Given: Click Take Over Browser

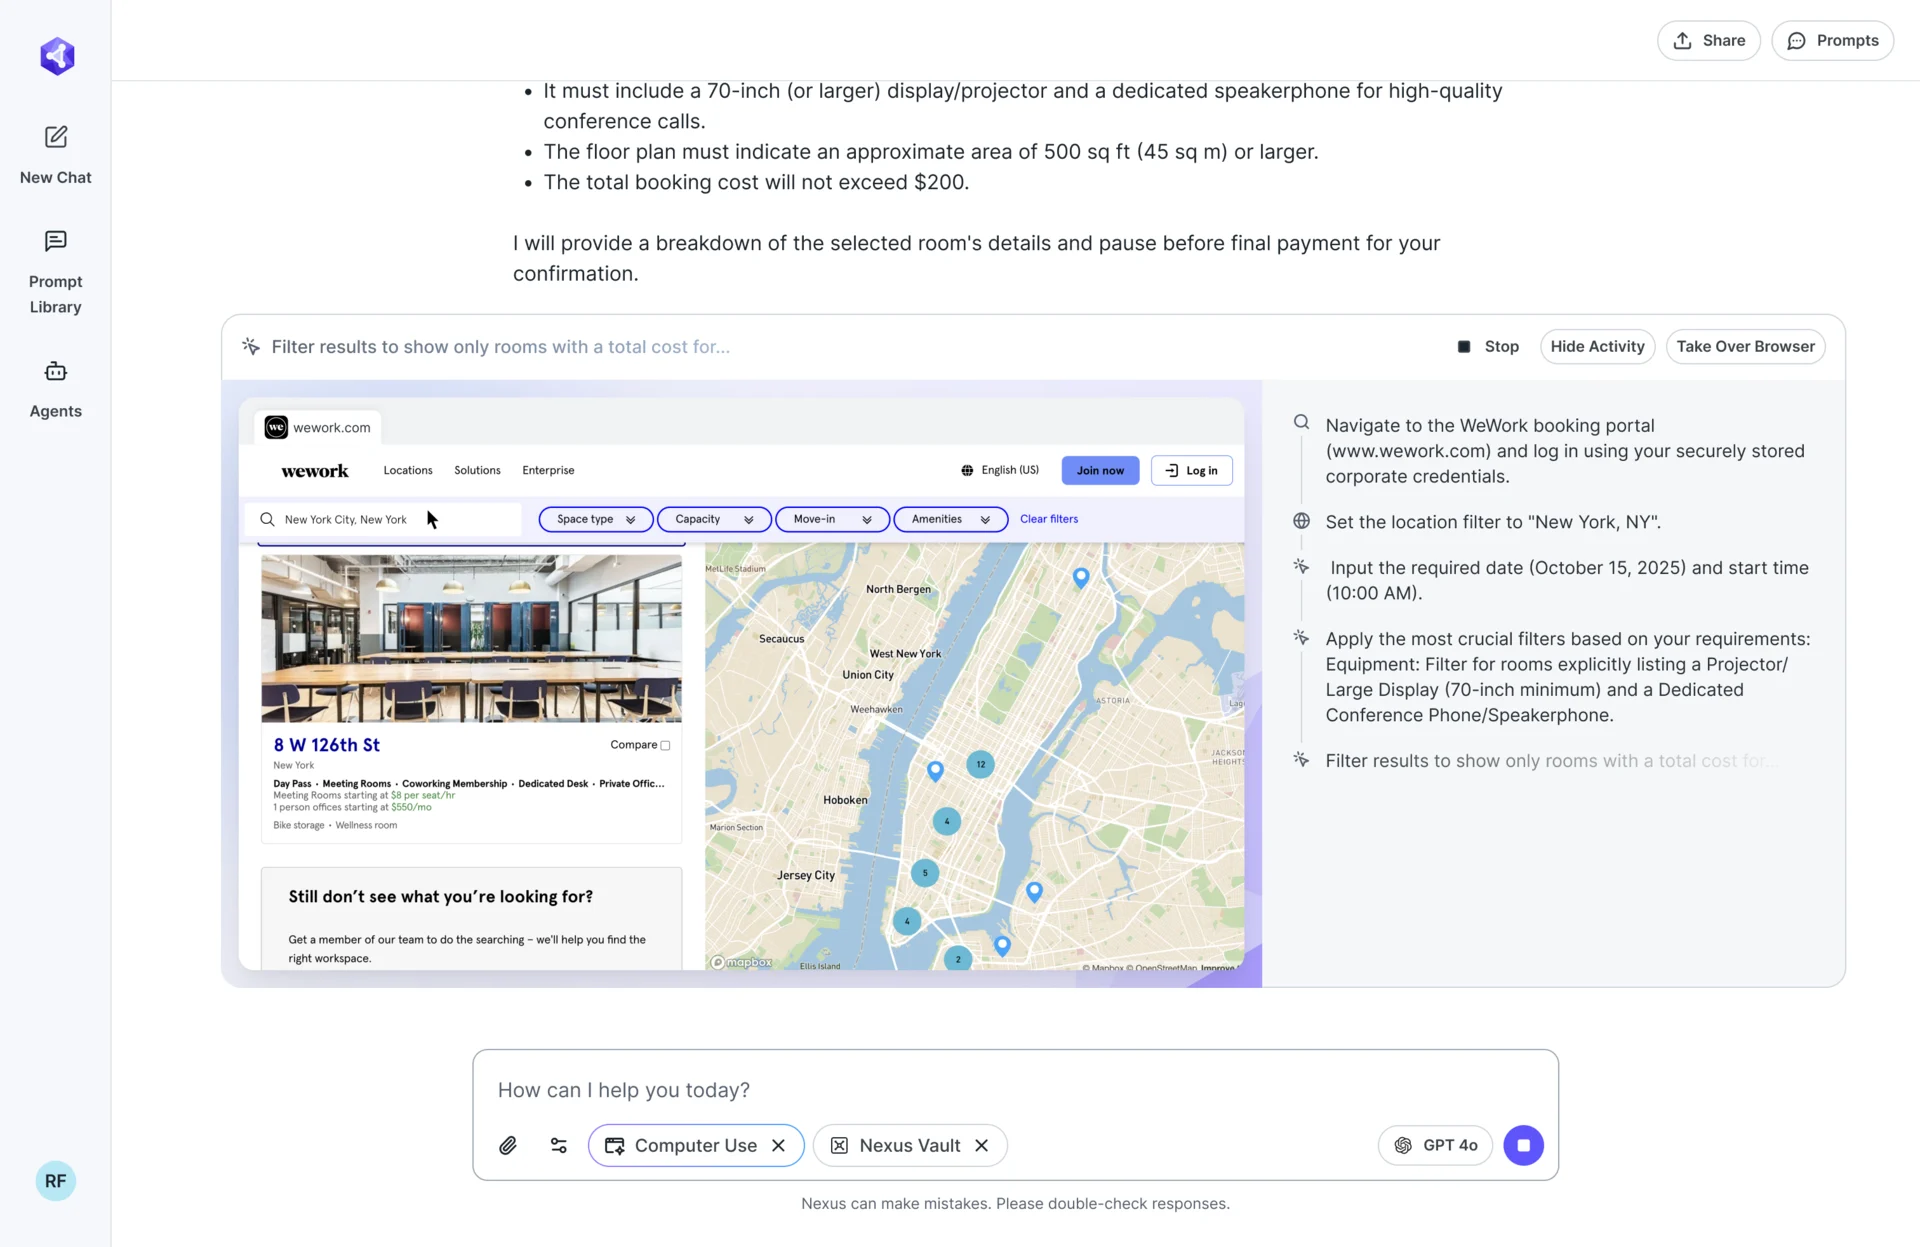Looking at the screenshot, I should tap(1745, 346).
